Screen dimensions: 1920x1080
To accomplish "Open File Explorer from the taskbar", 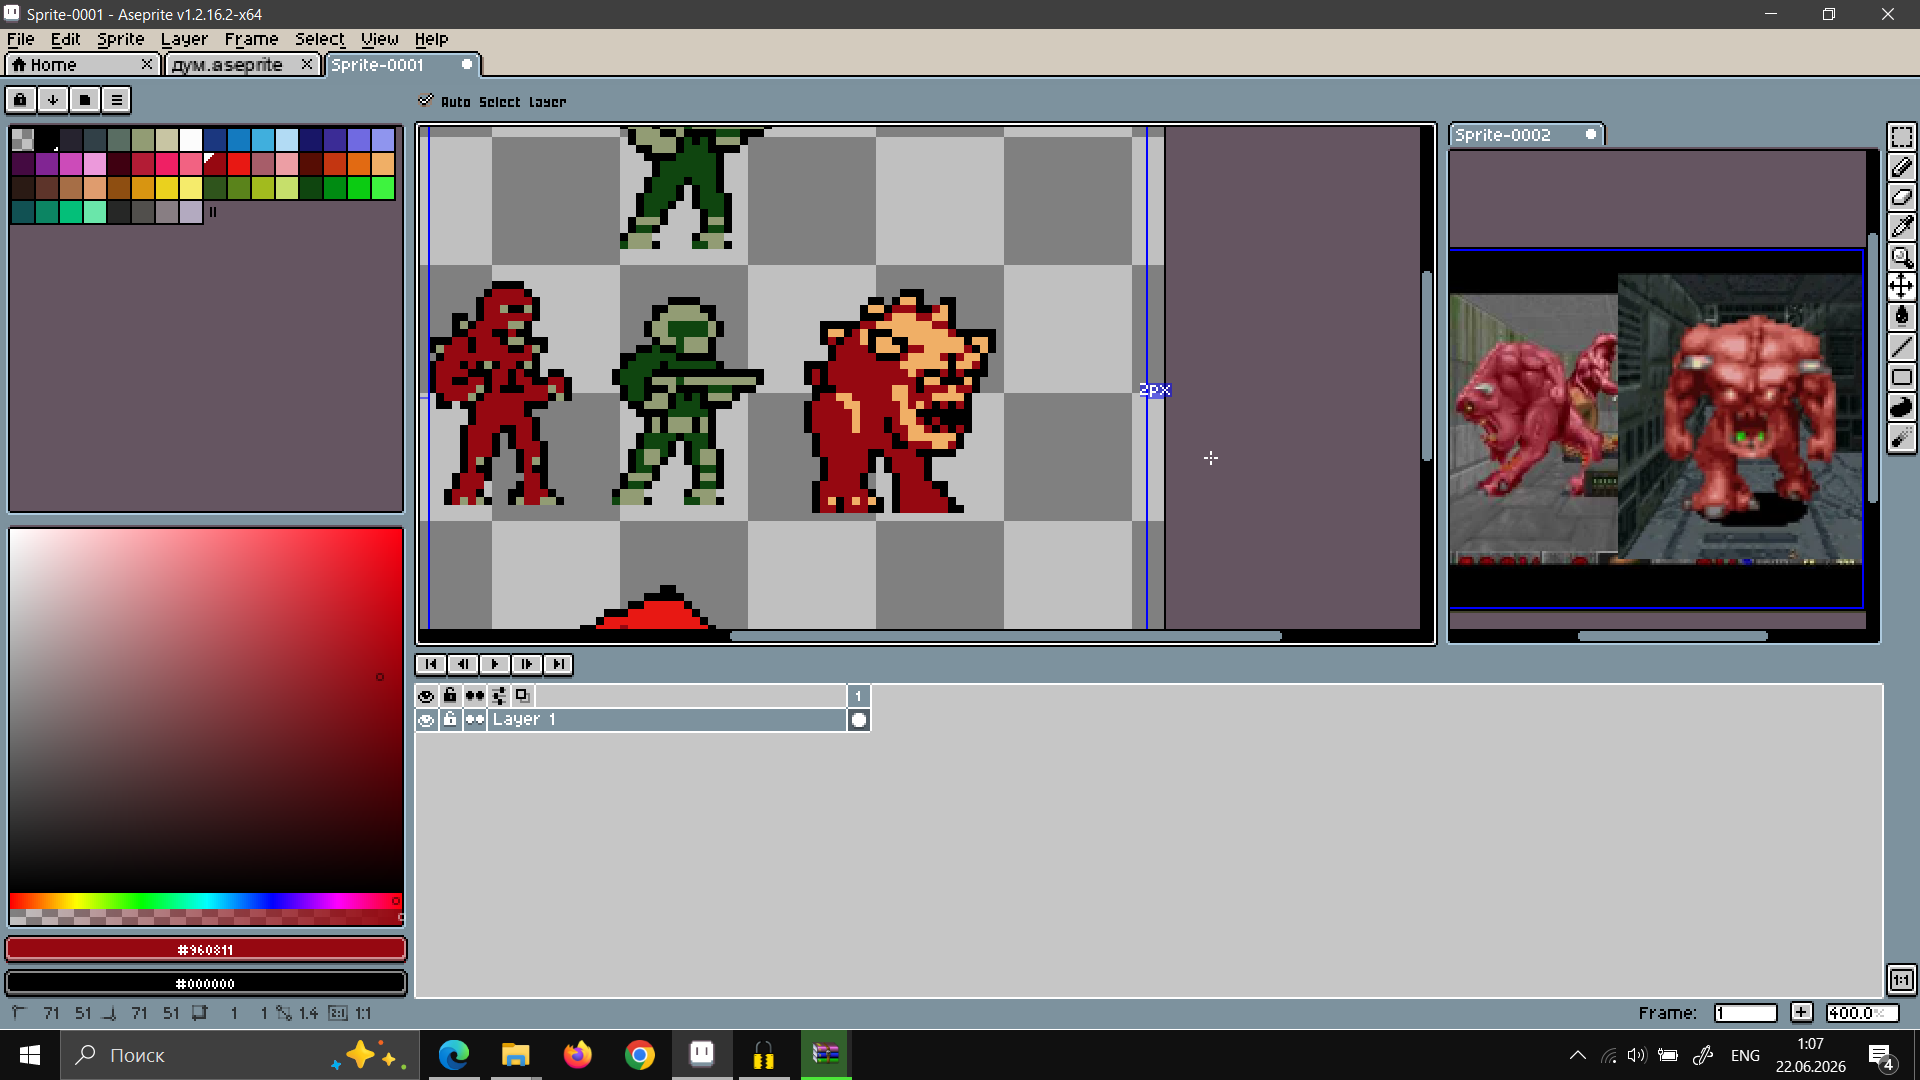I will tap(516, 1055).
